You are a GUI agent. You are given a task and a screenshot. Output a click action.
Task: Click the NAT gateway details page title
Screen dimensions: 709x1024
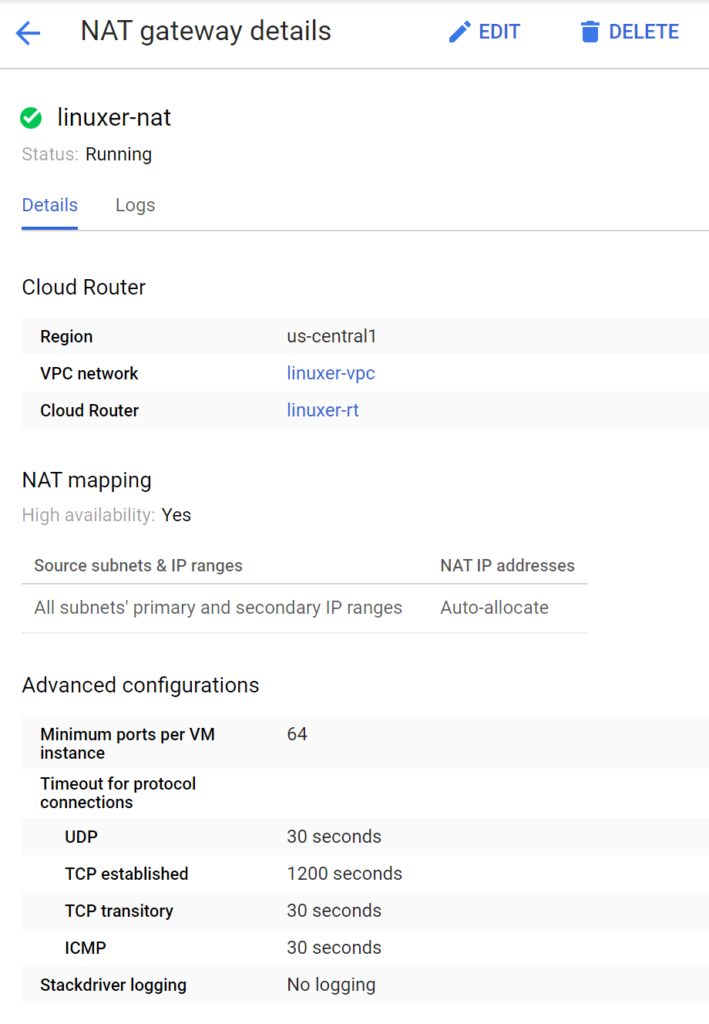(205, 32)
